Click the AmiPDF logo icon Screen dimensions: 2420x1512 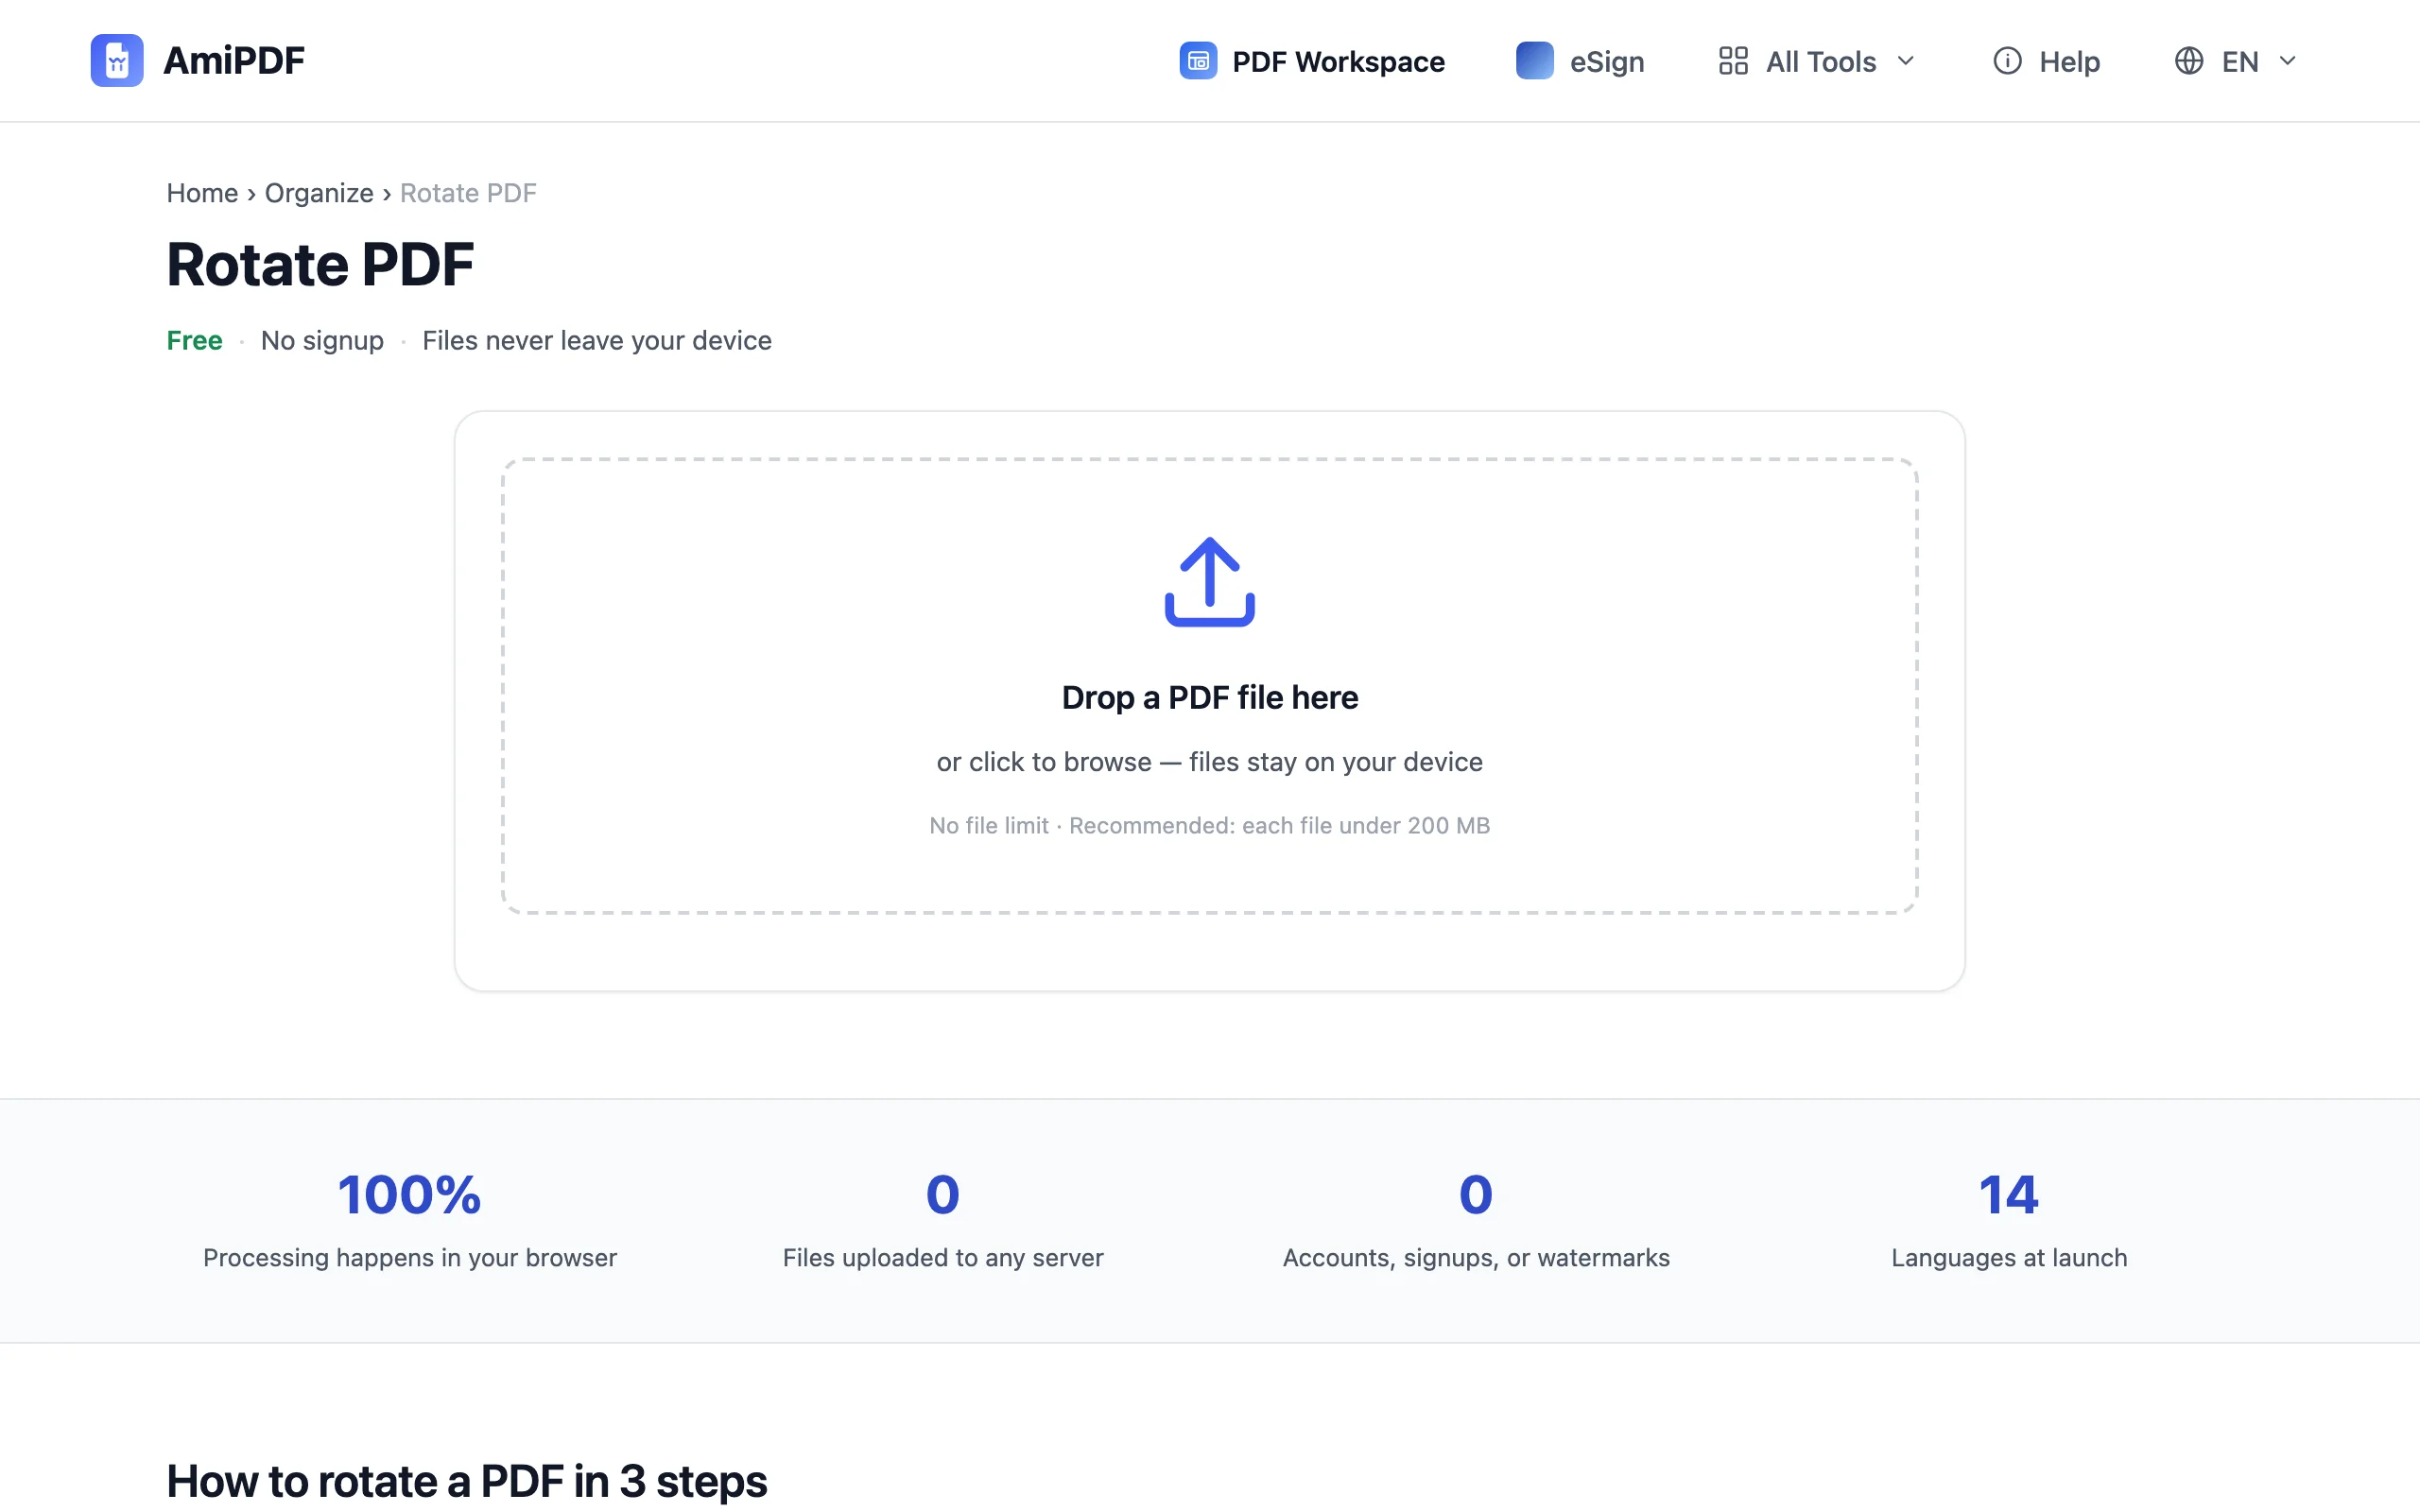pyautogui.click(x=117, y=61)
